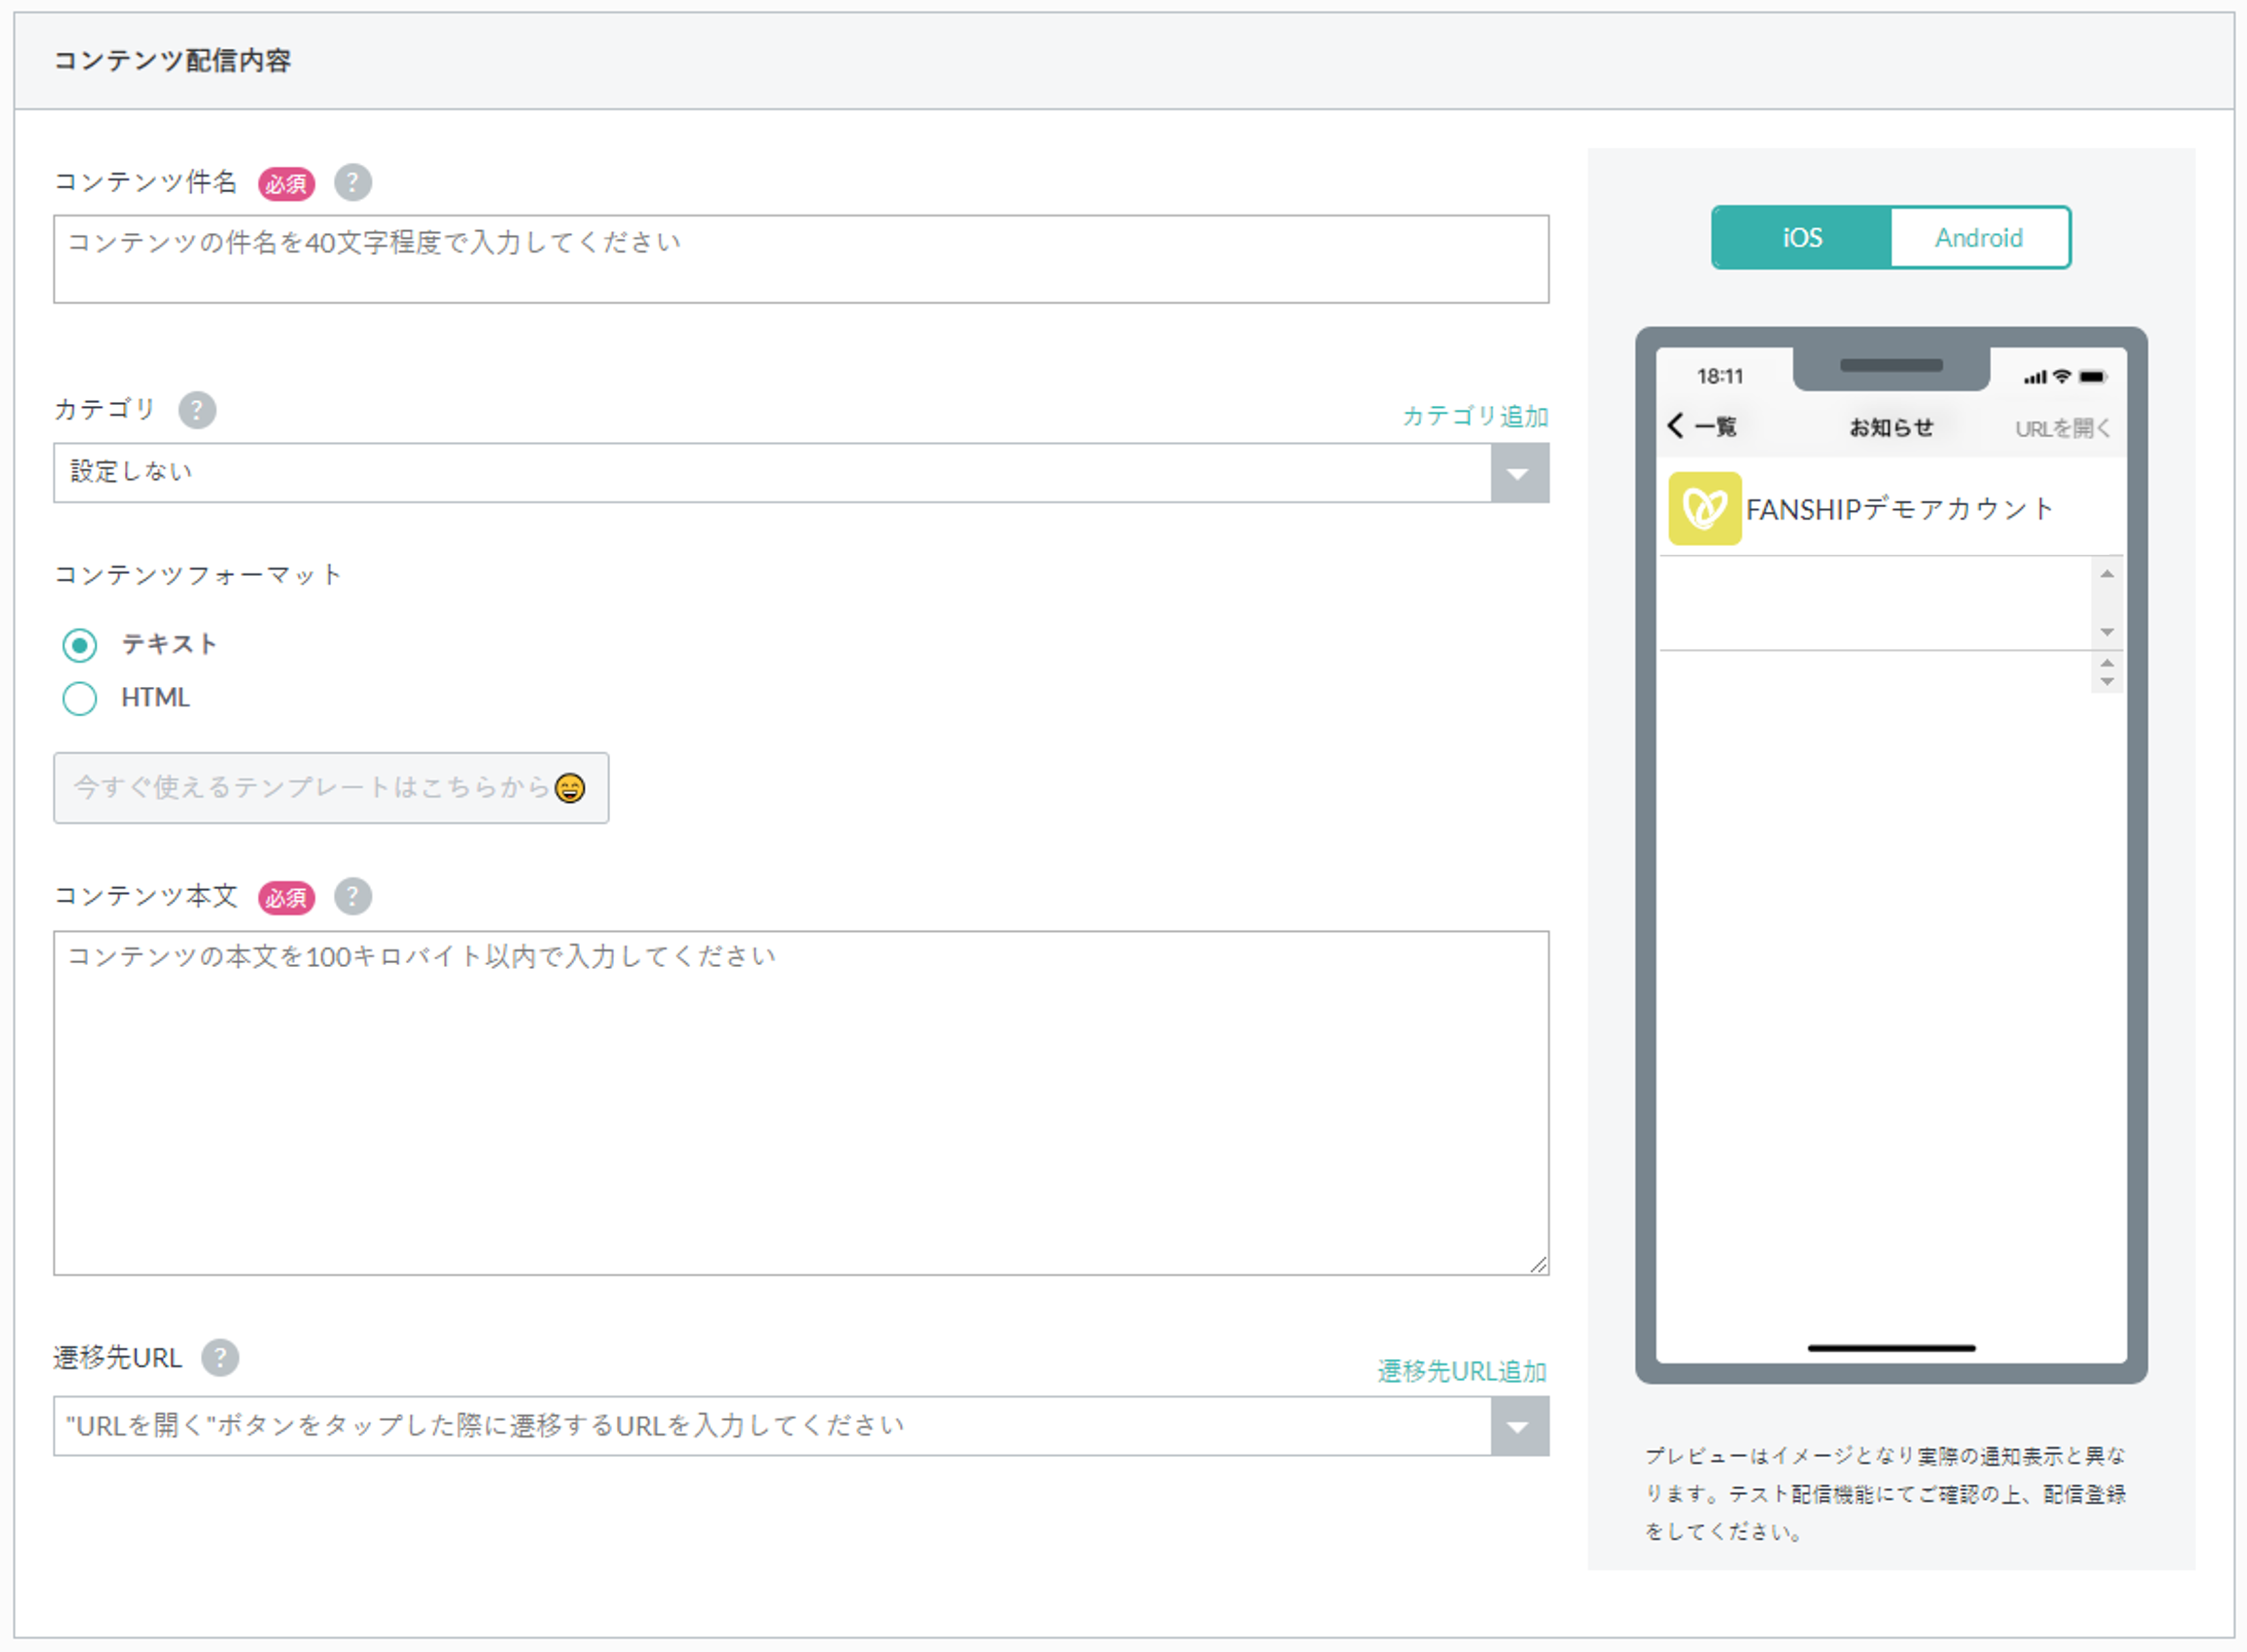Click help icon beside コンテンツ件名
This screenshot has width=2247, height=1652.
click(352, 182)
